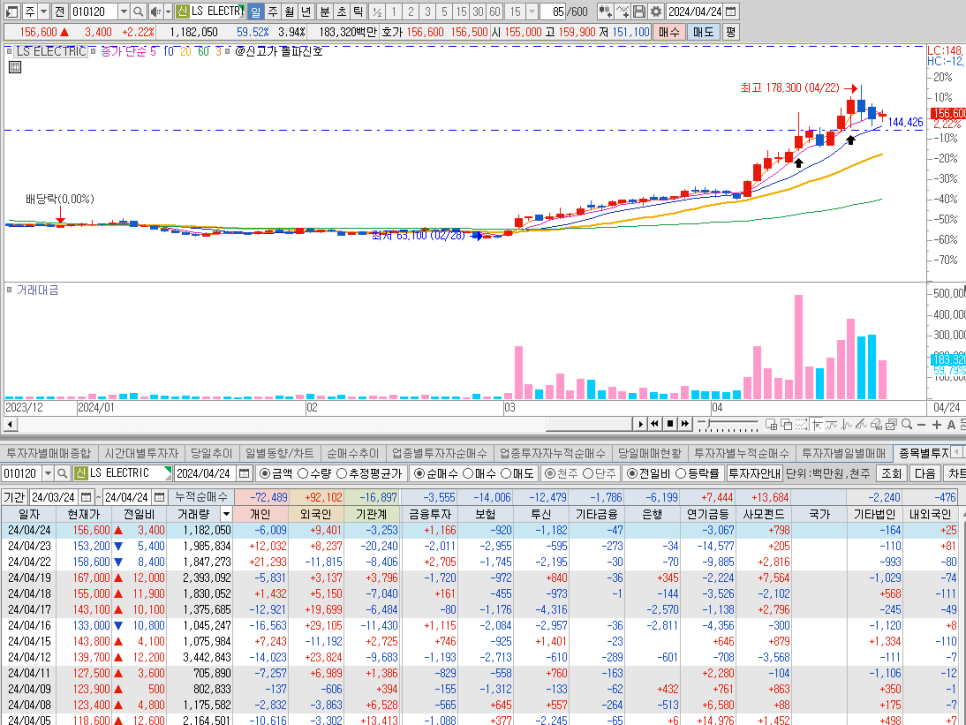The width and height of the screenshot is (966, 725).
Task: Adjust the chart zoom slider below the chart
Action: [728, 425]
